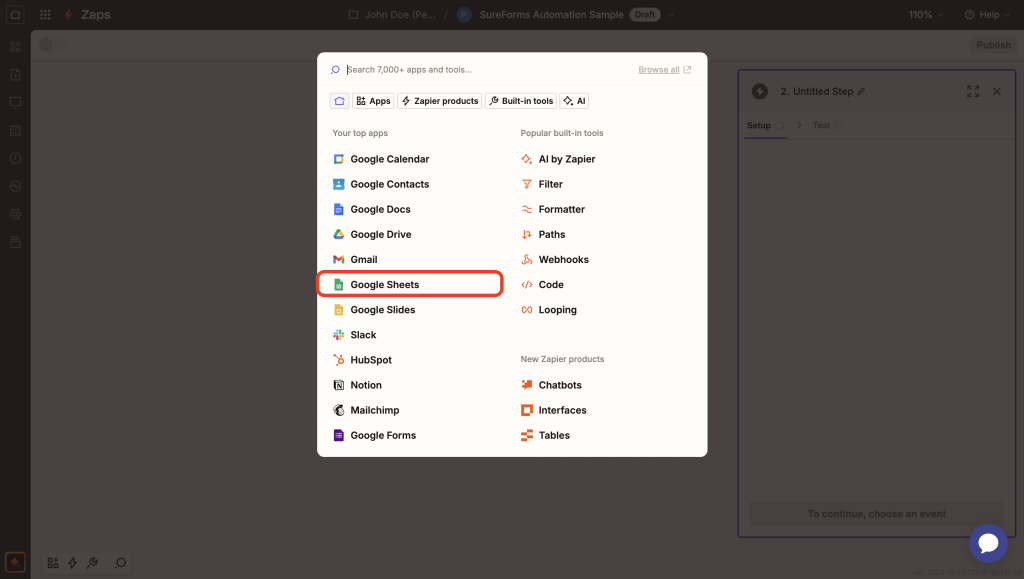Open the Browse all link
1024x579 pixels.
point(658,69)
